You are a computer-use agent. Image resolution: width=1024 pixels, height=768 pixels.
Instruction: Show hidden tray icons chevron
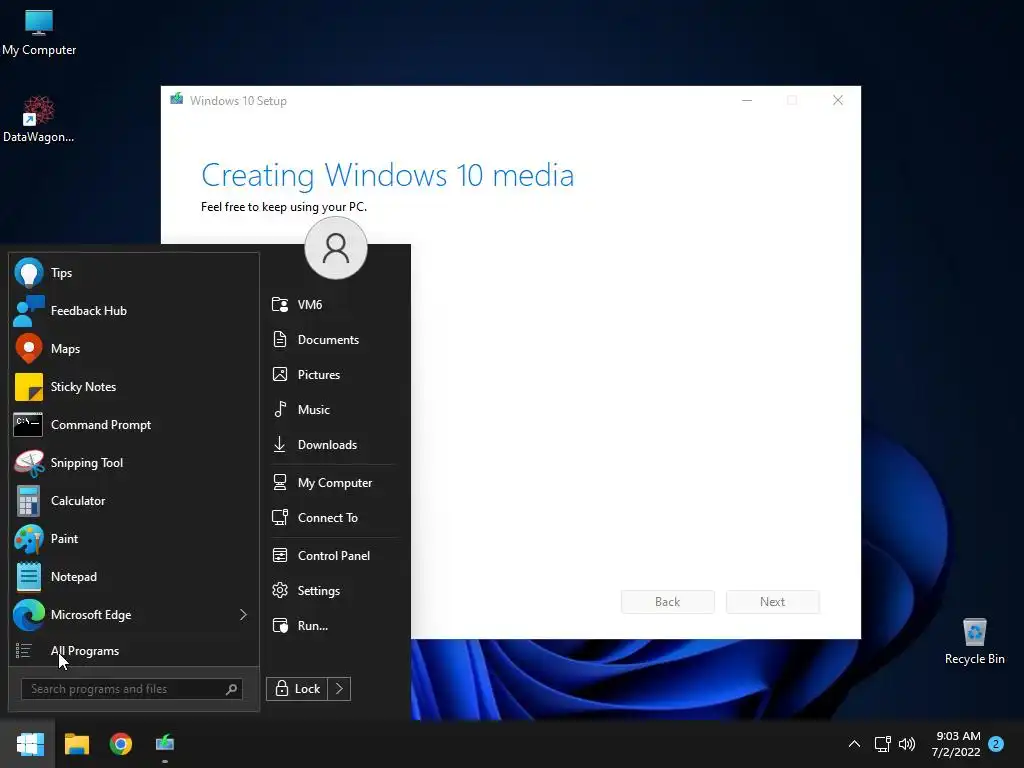pyautogui.click(x=854, y=744)
